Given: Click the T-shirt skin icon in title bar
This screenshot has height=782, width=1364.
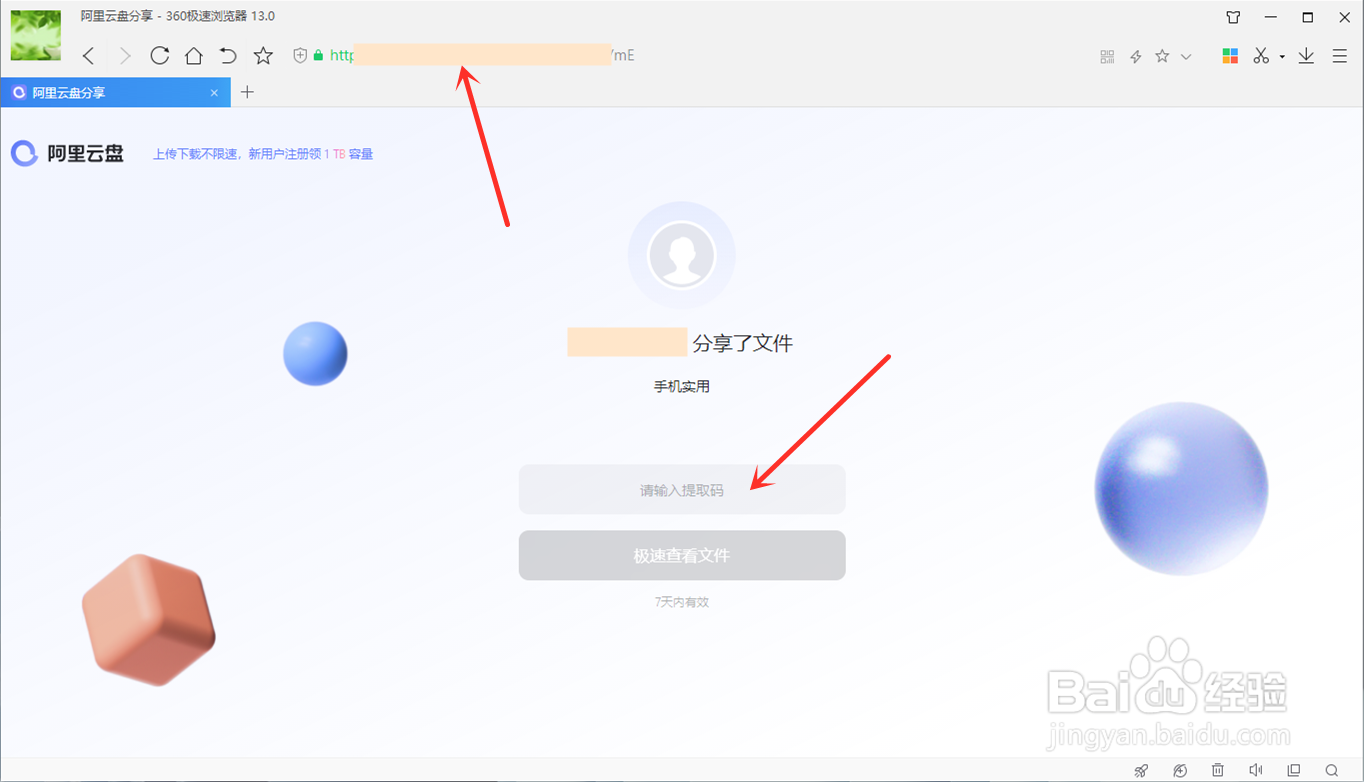Looking at the screenshot, I should click(1233, 17).
